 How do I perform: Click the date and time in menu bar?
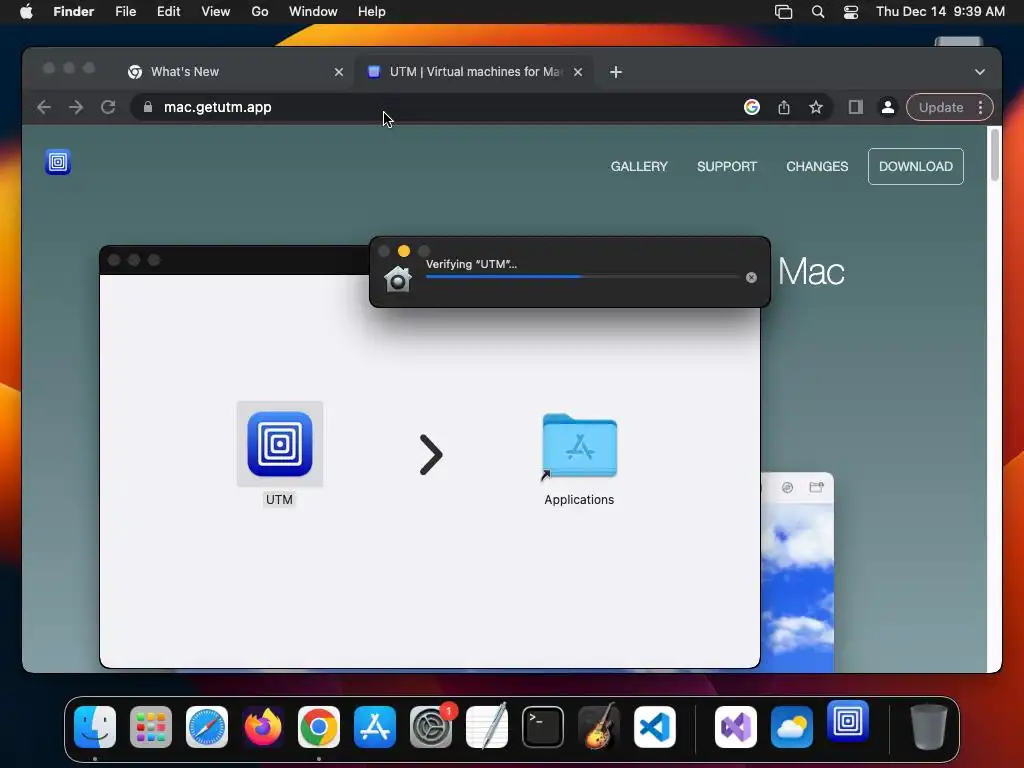tap(940, 12)
